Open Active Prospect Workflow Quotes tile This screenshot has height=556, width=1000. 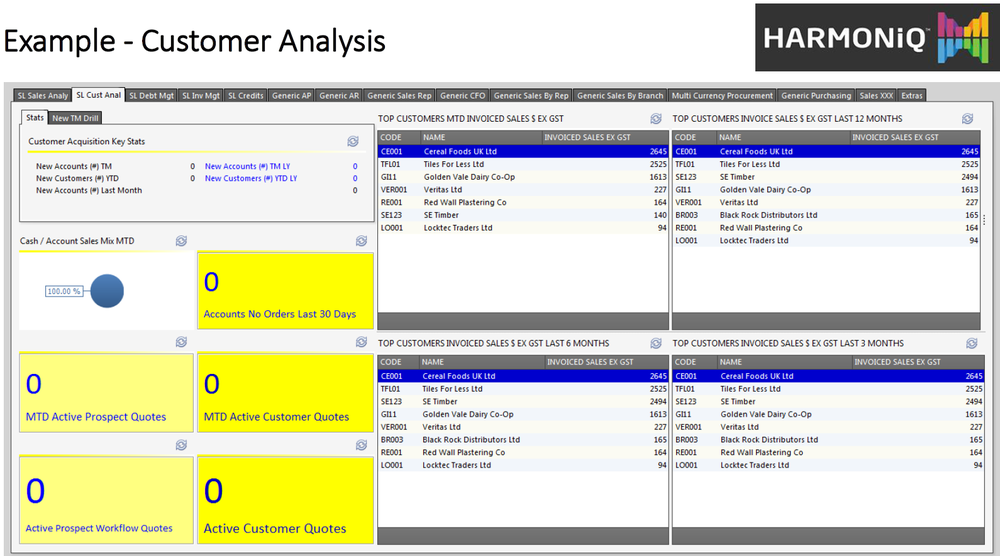point(107,500)
